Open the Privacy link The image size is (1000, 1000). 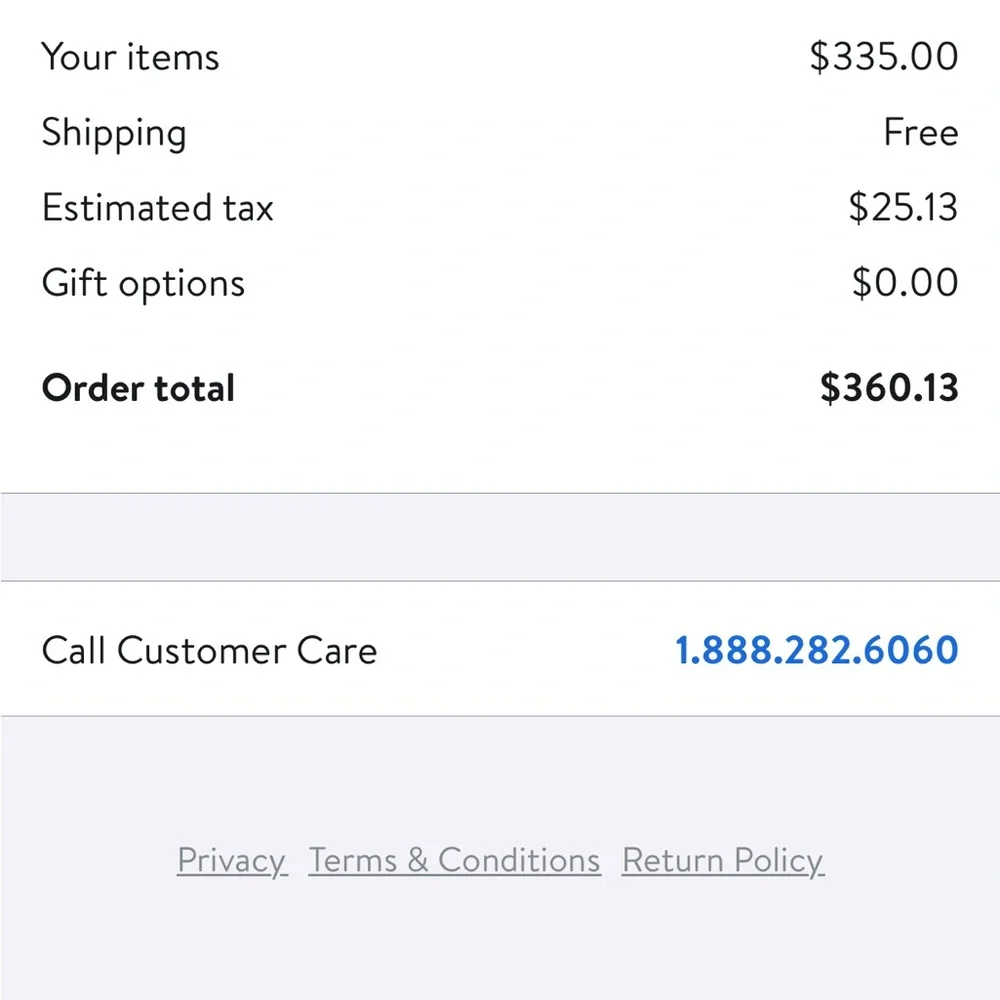pos(232,861)
